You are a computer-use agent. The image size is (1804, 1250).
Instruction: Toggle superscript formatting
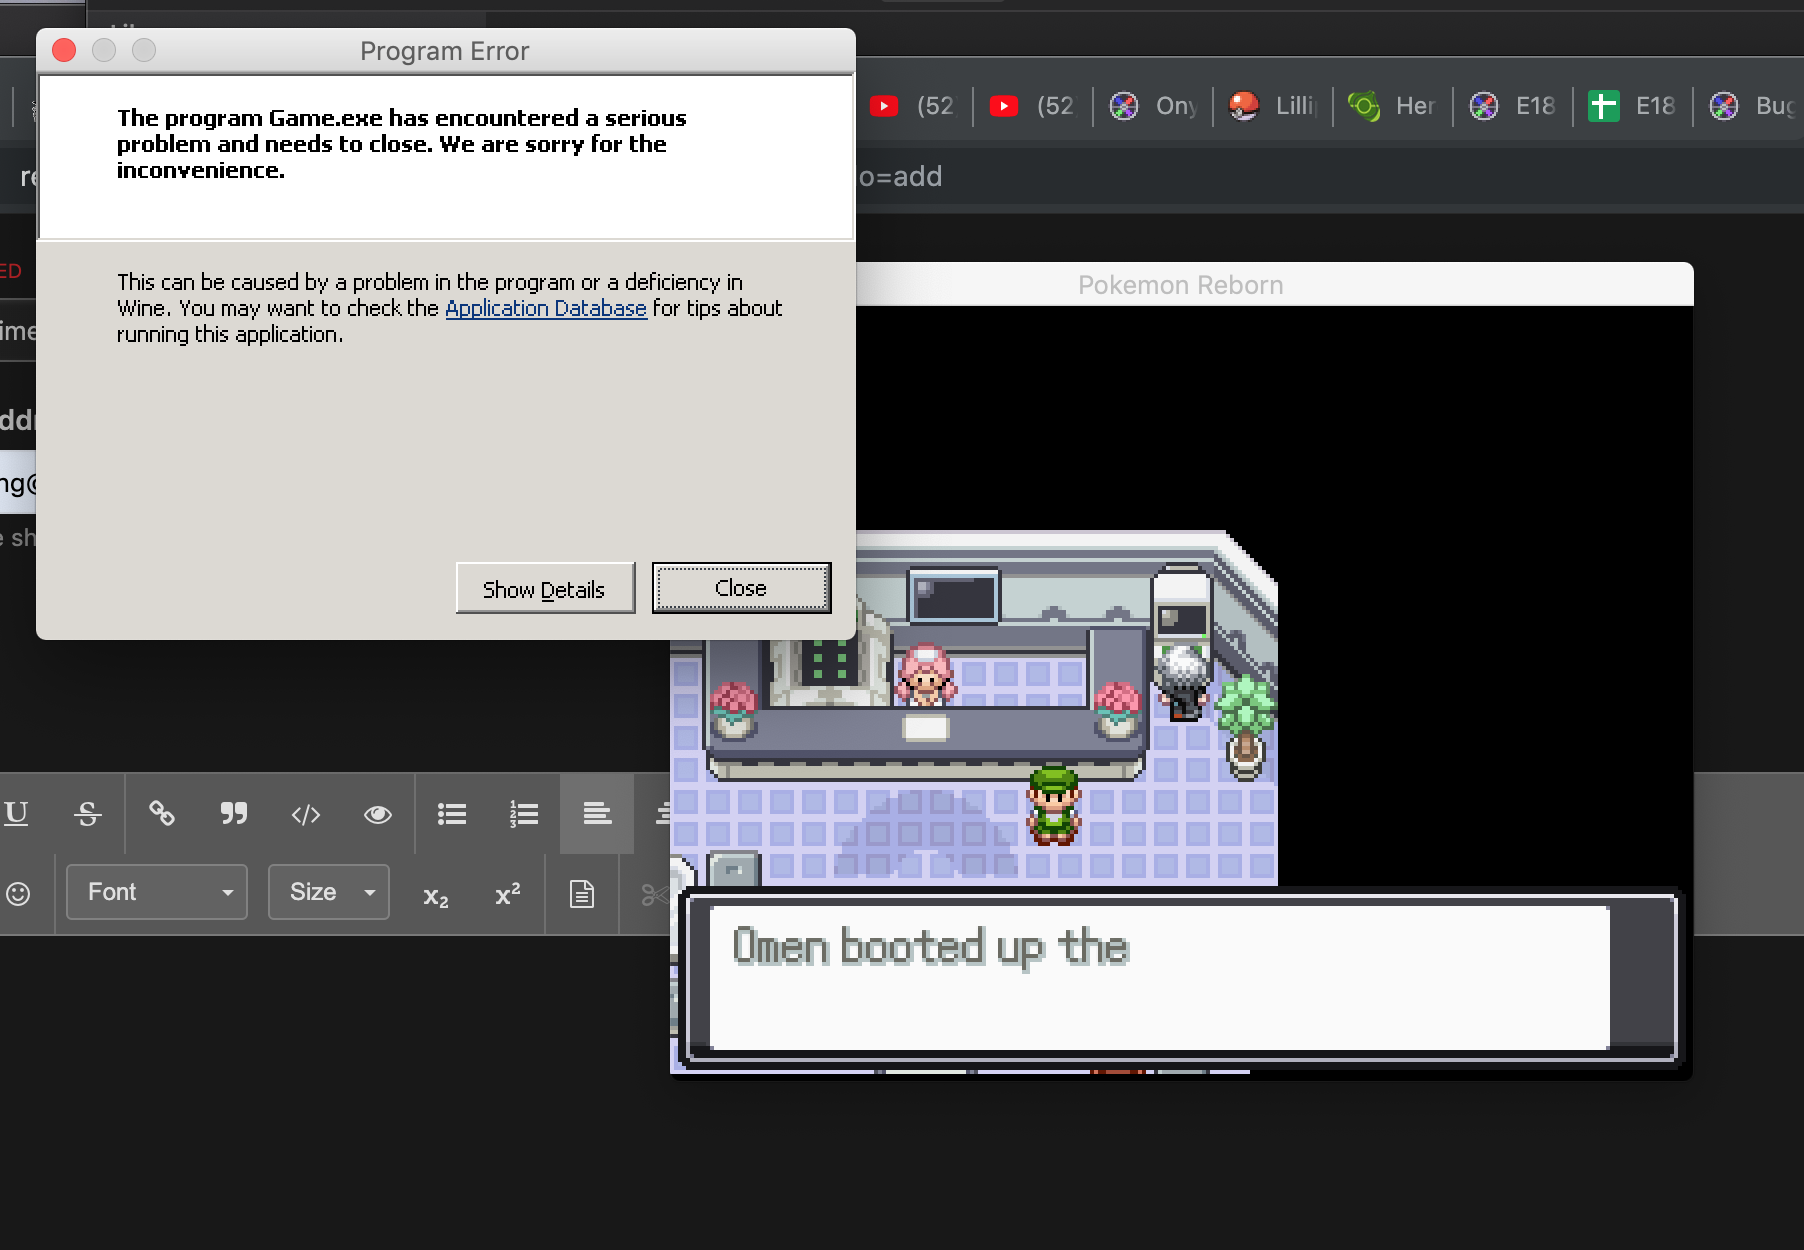508,893
